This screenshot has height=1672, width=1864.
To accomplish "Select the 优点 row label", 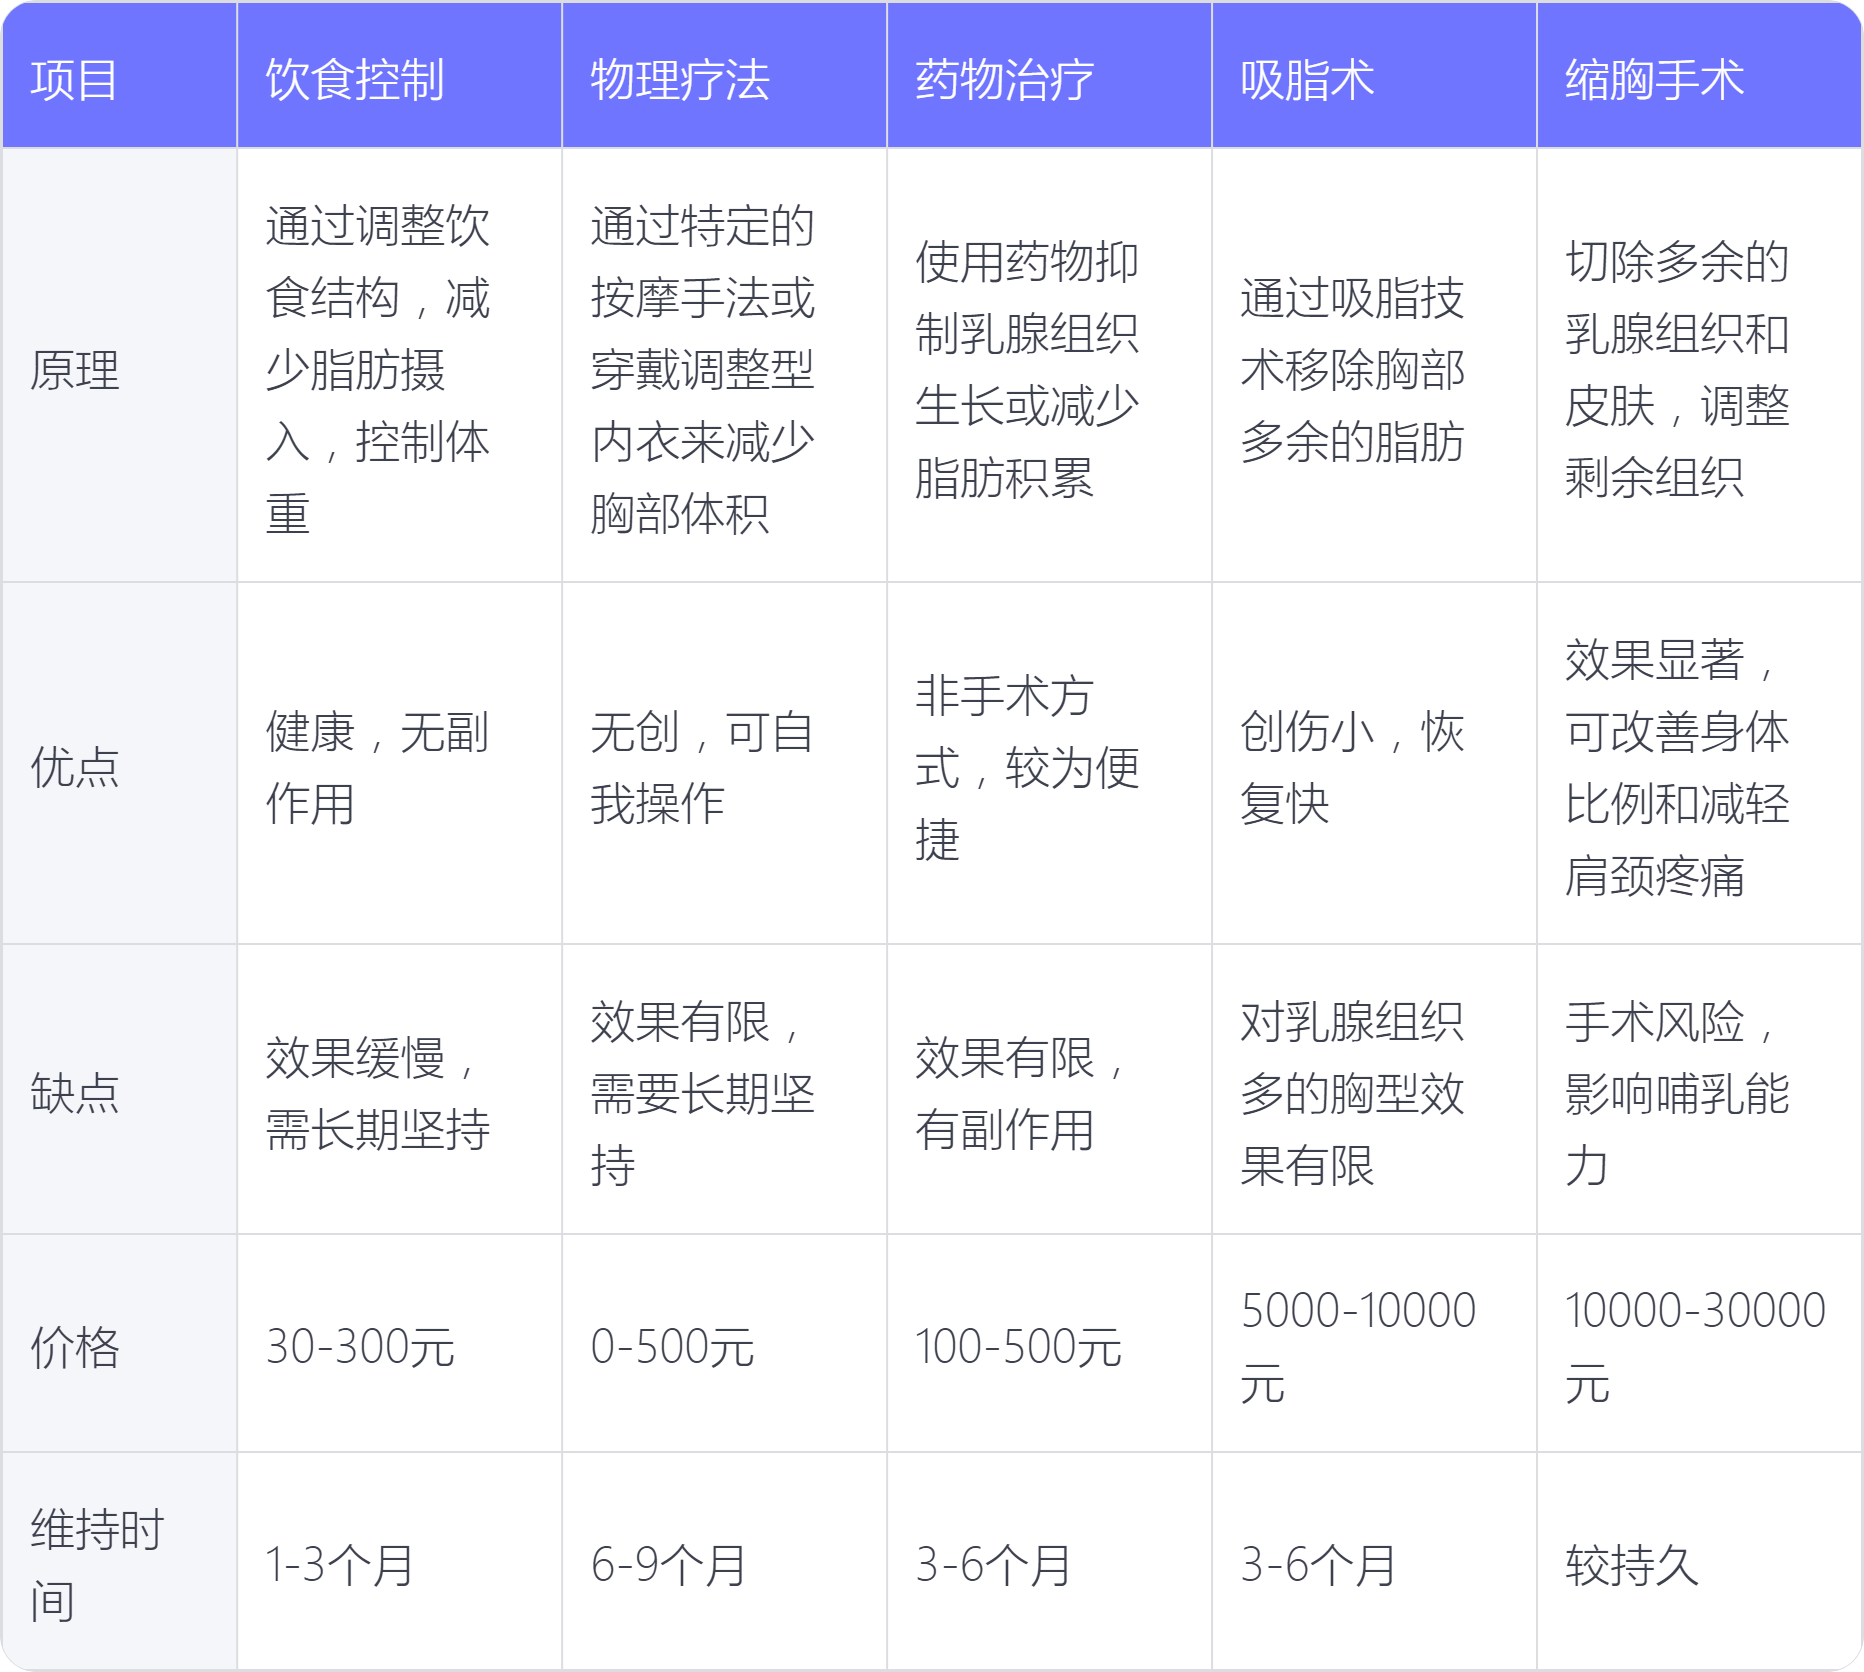I will (75, 767).
